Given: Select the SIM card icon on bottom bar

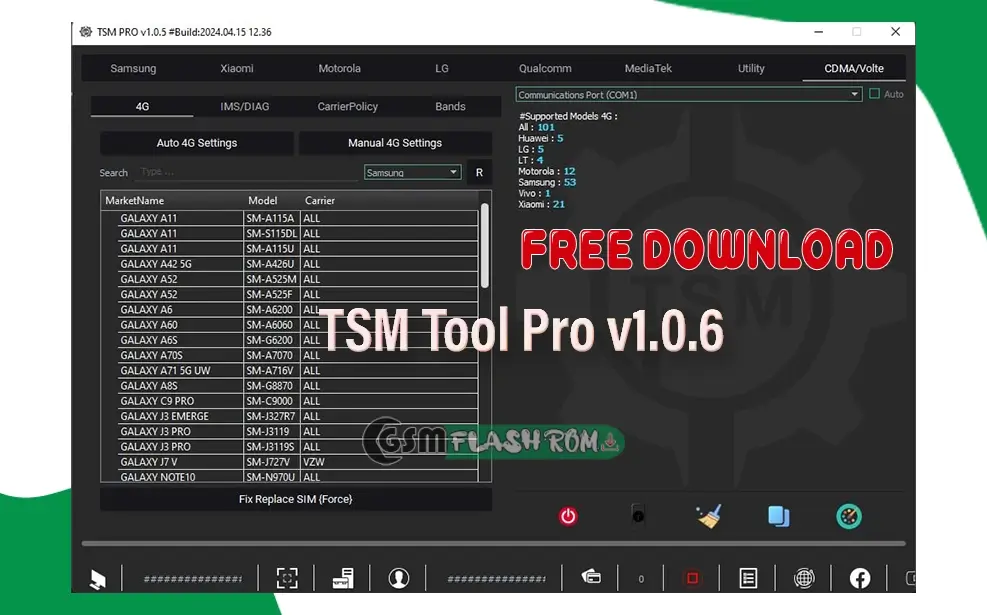Looking at the screenshot, I should pos(343,578).
